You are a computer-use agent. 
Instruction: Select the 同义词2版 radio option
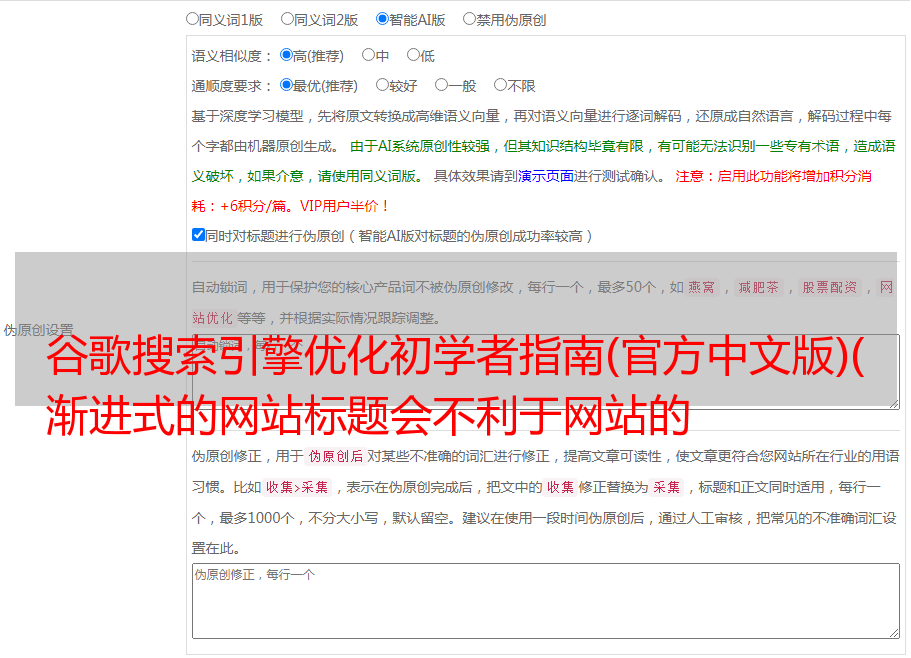pos(287,19)
